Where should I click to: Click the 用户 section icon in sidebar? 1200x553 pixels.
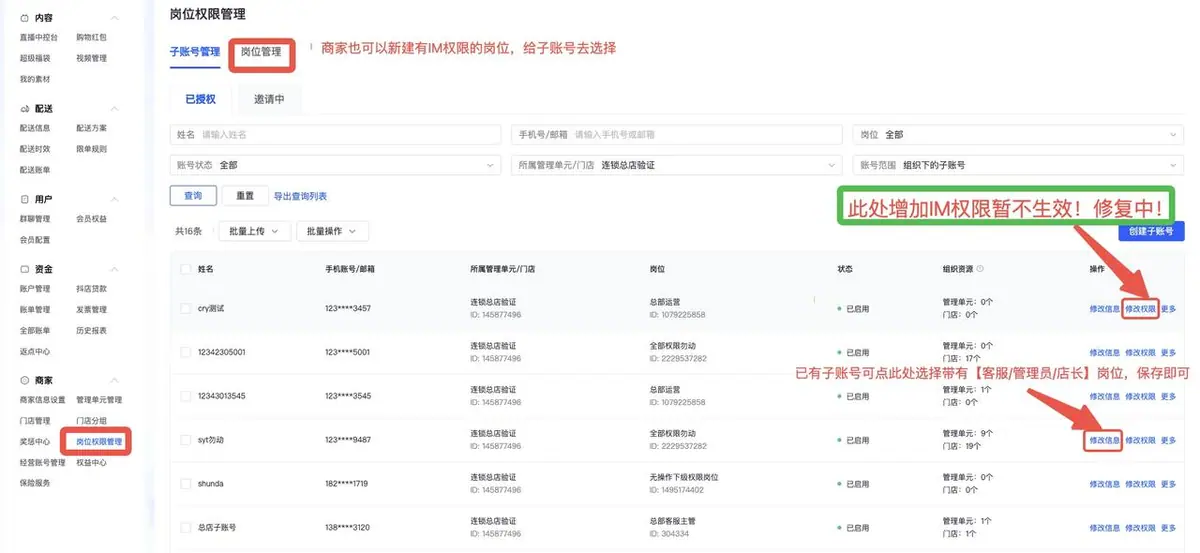pyautogui.click(x=24, y=199)
